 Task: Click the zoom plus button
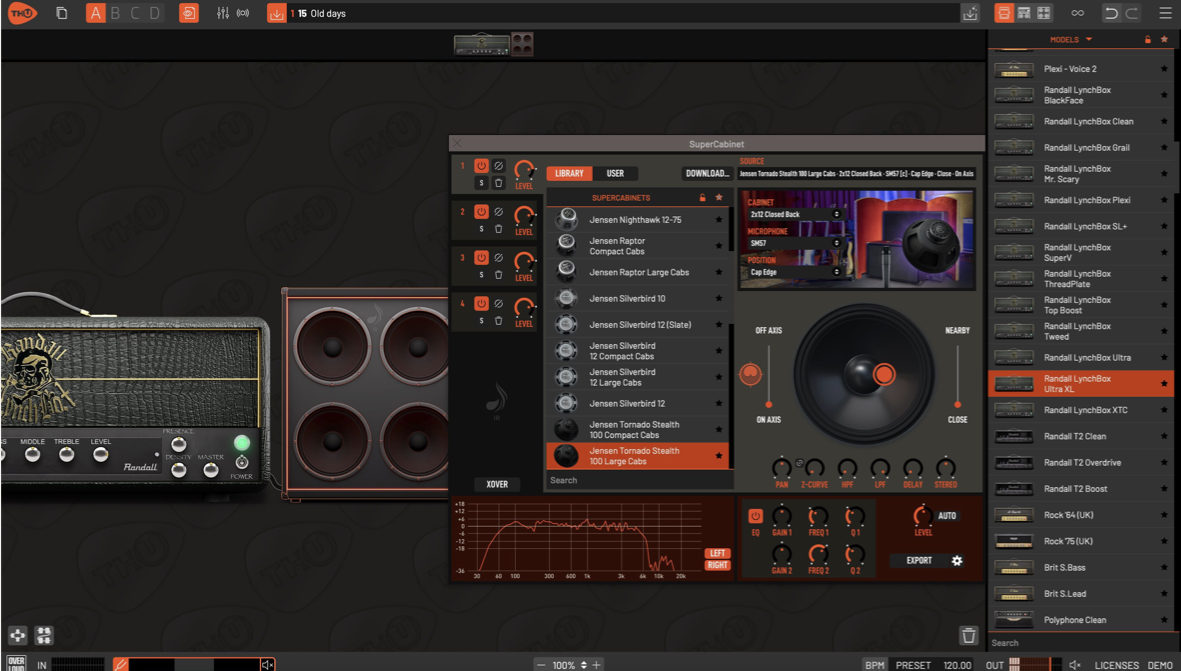click(597, 665)
